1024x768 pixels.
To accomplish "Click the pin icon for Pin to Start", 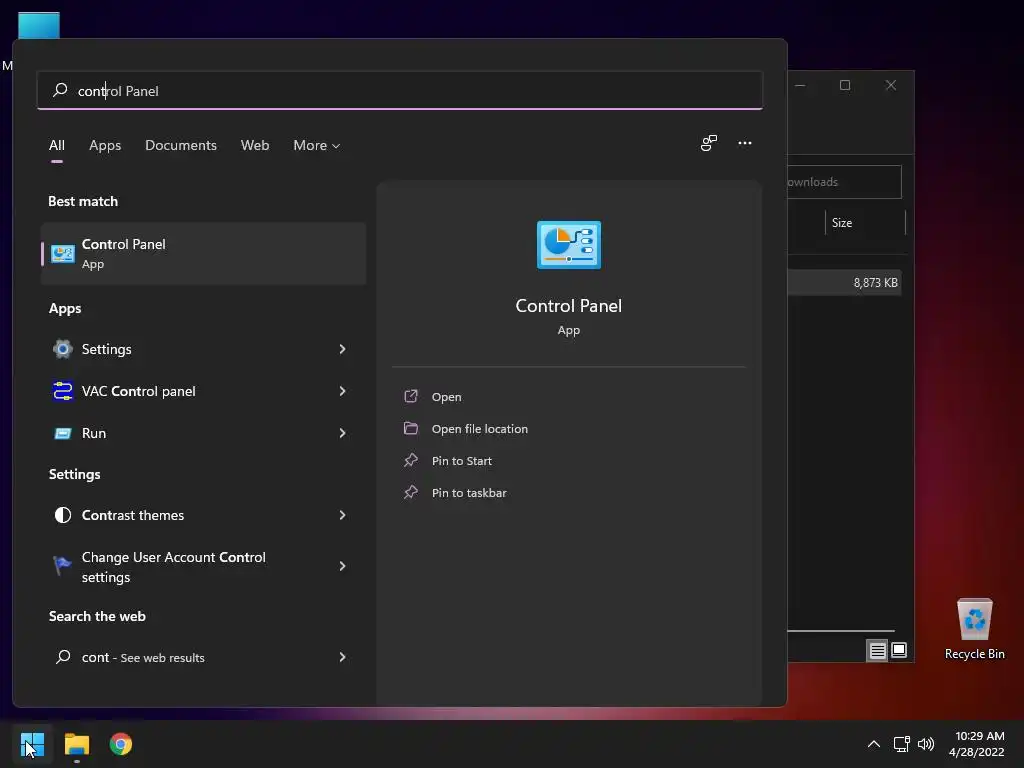I will 411,460.
